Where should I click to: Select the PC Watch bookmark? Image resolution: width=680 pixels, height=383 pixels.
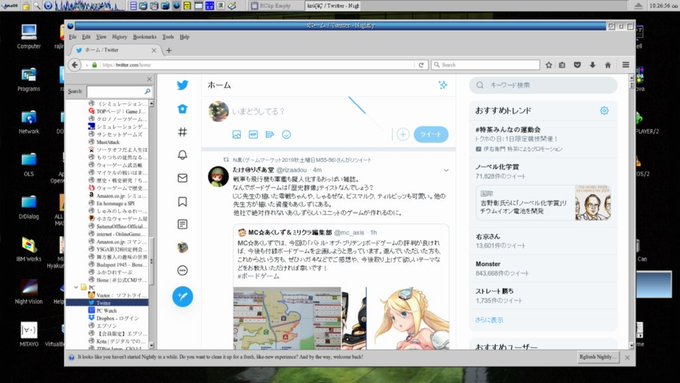coord(107,311)
